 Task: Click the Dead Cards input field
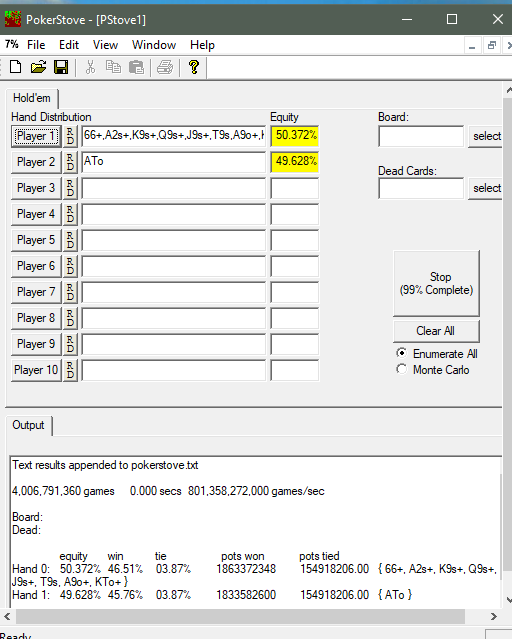[421, 188]
